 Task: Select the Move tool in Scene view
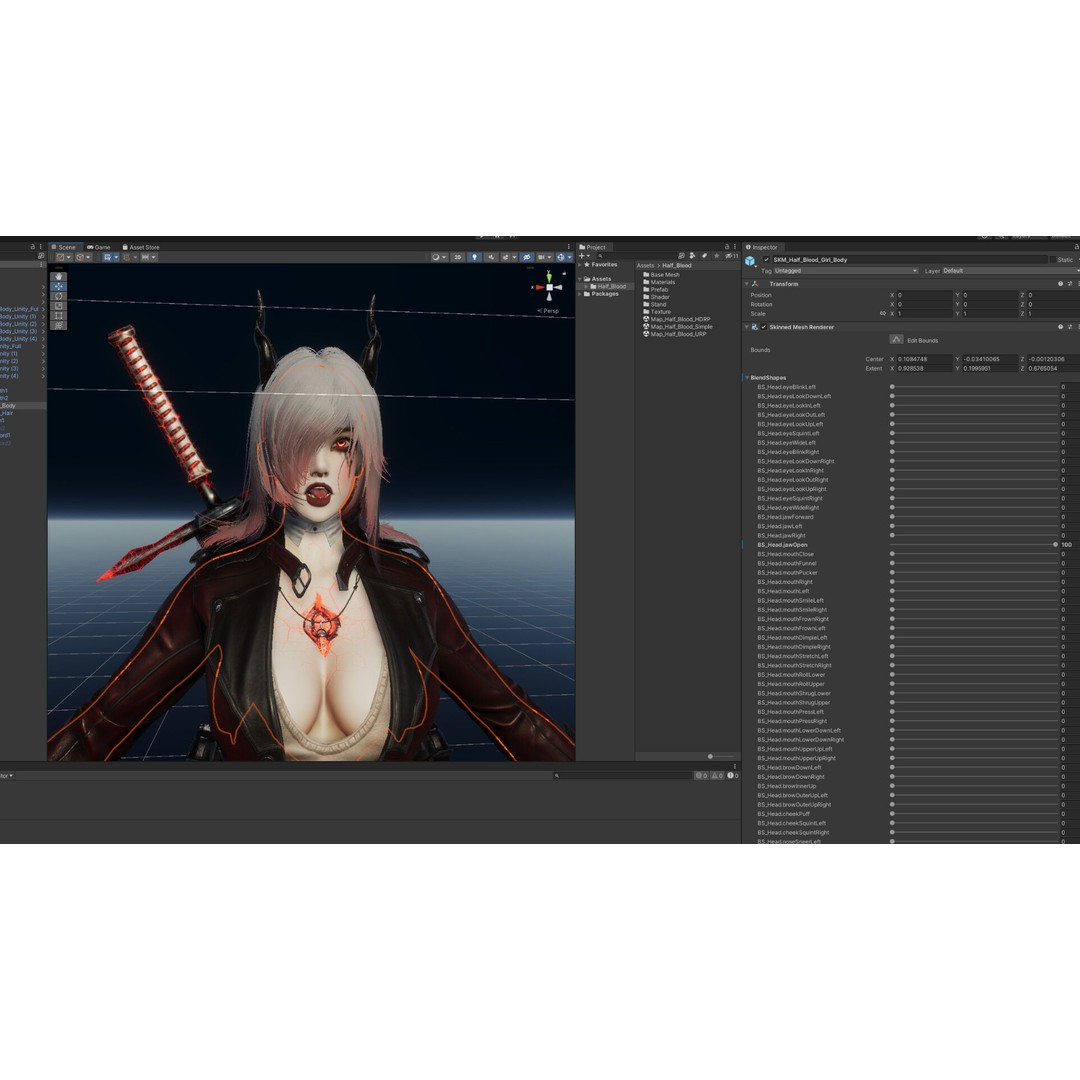pos(59,286)
